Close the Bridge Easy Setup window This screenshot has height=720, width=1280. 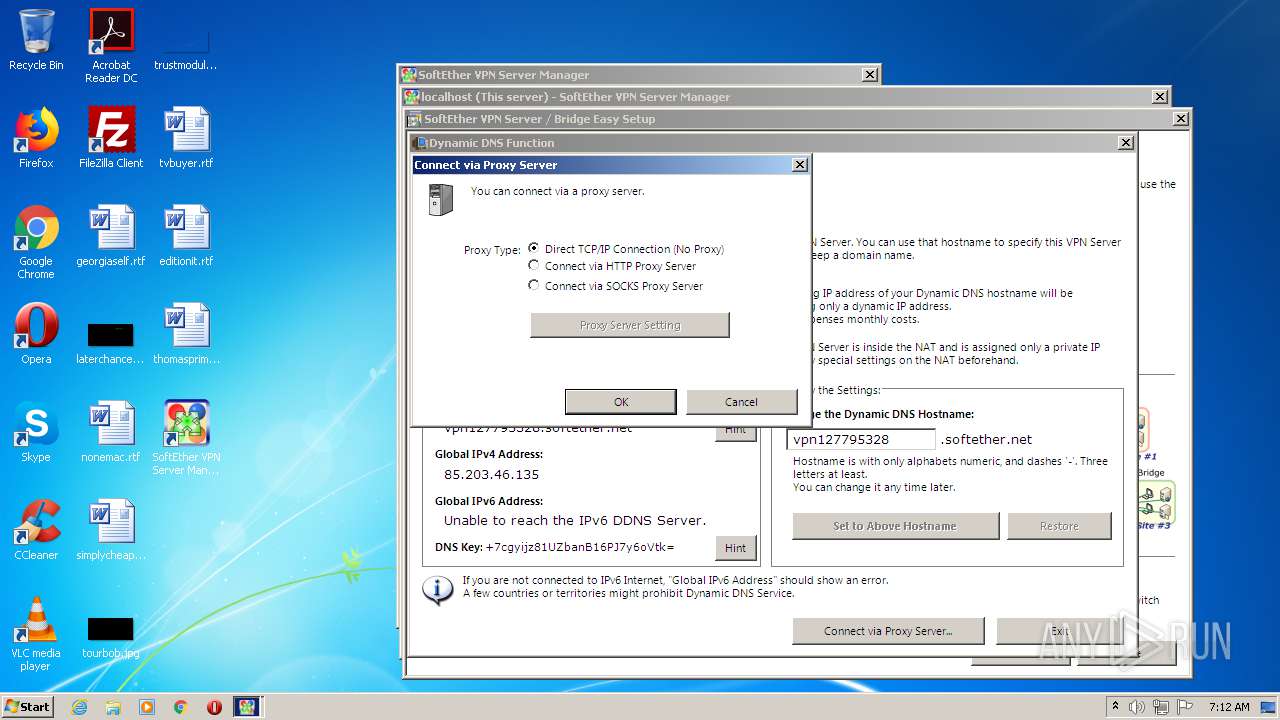pyautogui.click(x=1181, y=119)
